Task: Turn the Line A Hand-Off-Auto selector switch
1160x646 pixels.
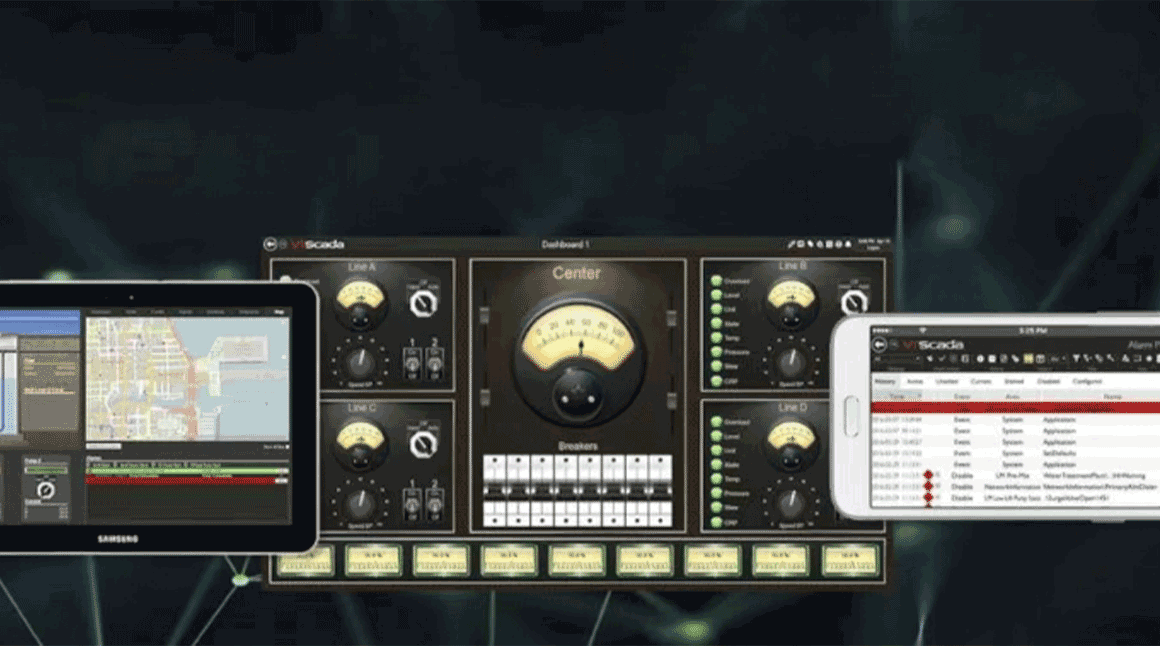Action: [422, 303]
